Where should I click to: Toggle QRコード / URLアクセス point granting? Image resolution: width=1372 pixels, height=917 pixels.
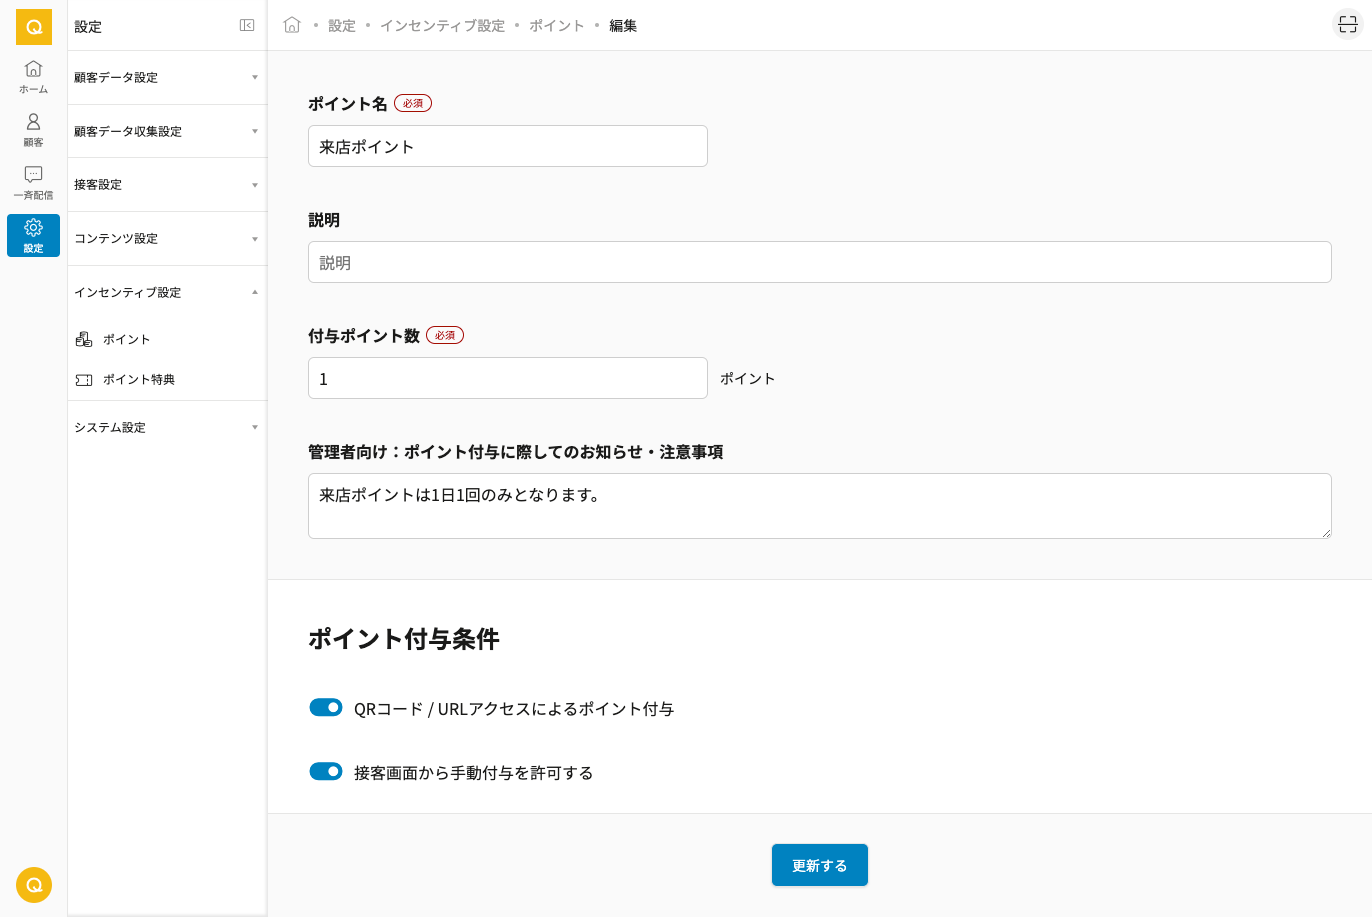pyautogui.click(x=326, y=707)
